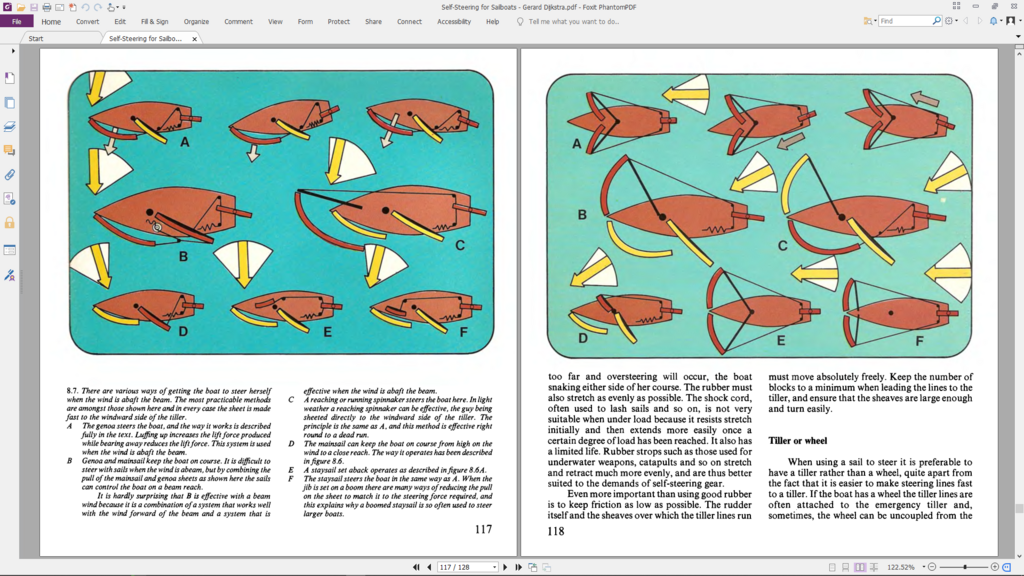Open the Convert ribbon tab
The image size is (1024, 576).
(88, 22)
